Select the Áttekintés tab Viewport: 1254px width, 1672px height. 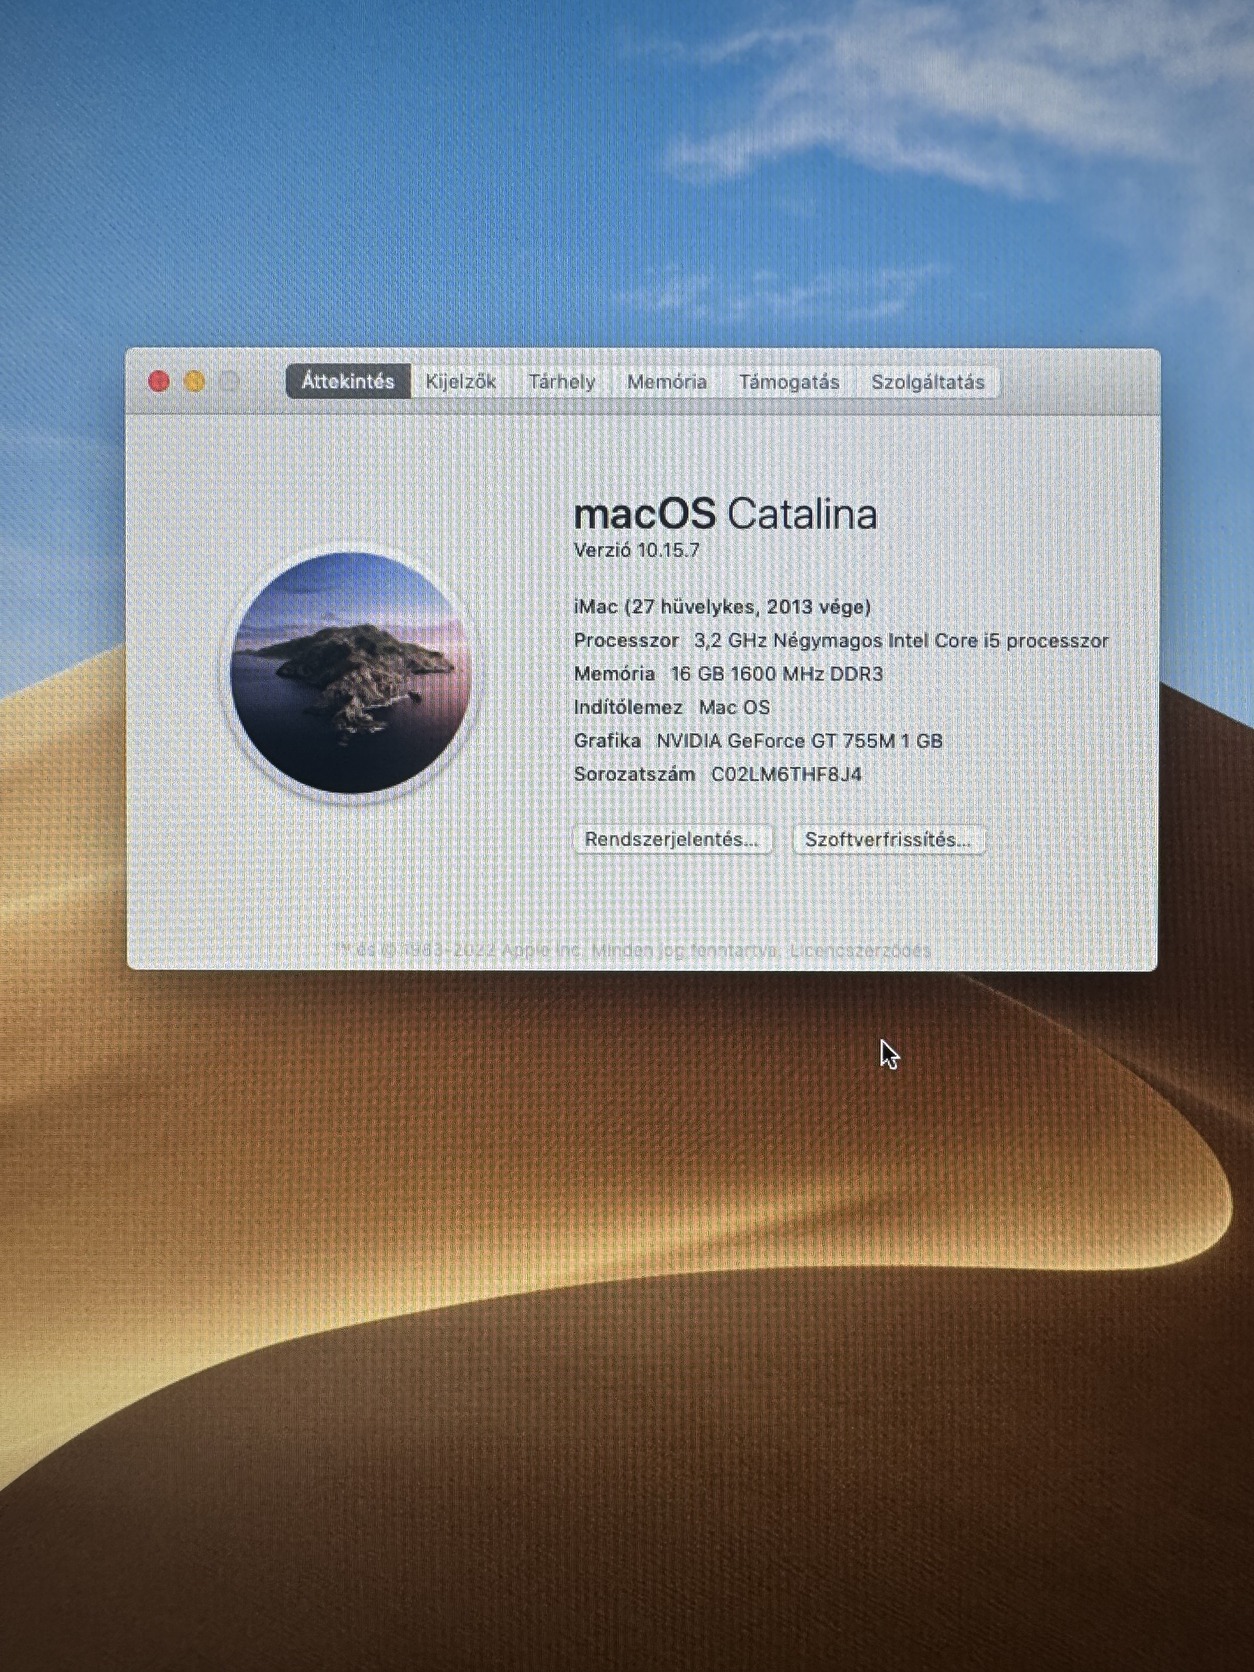click(348, 381)
